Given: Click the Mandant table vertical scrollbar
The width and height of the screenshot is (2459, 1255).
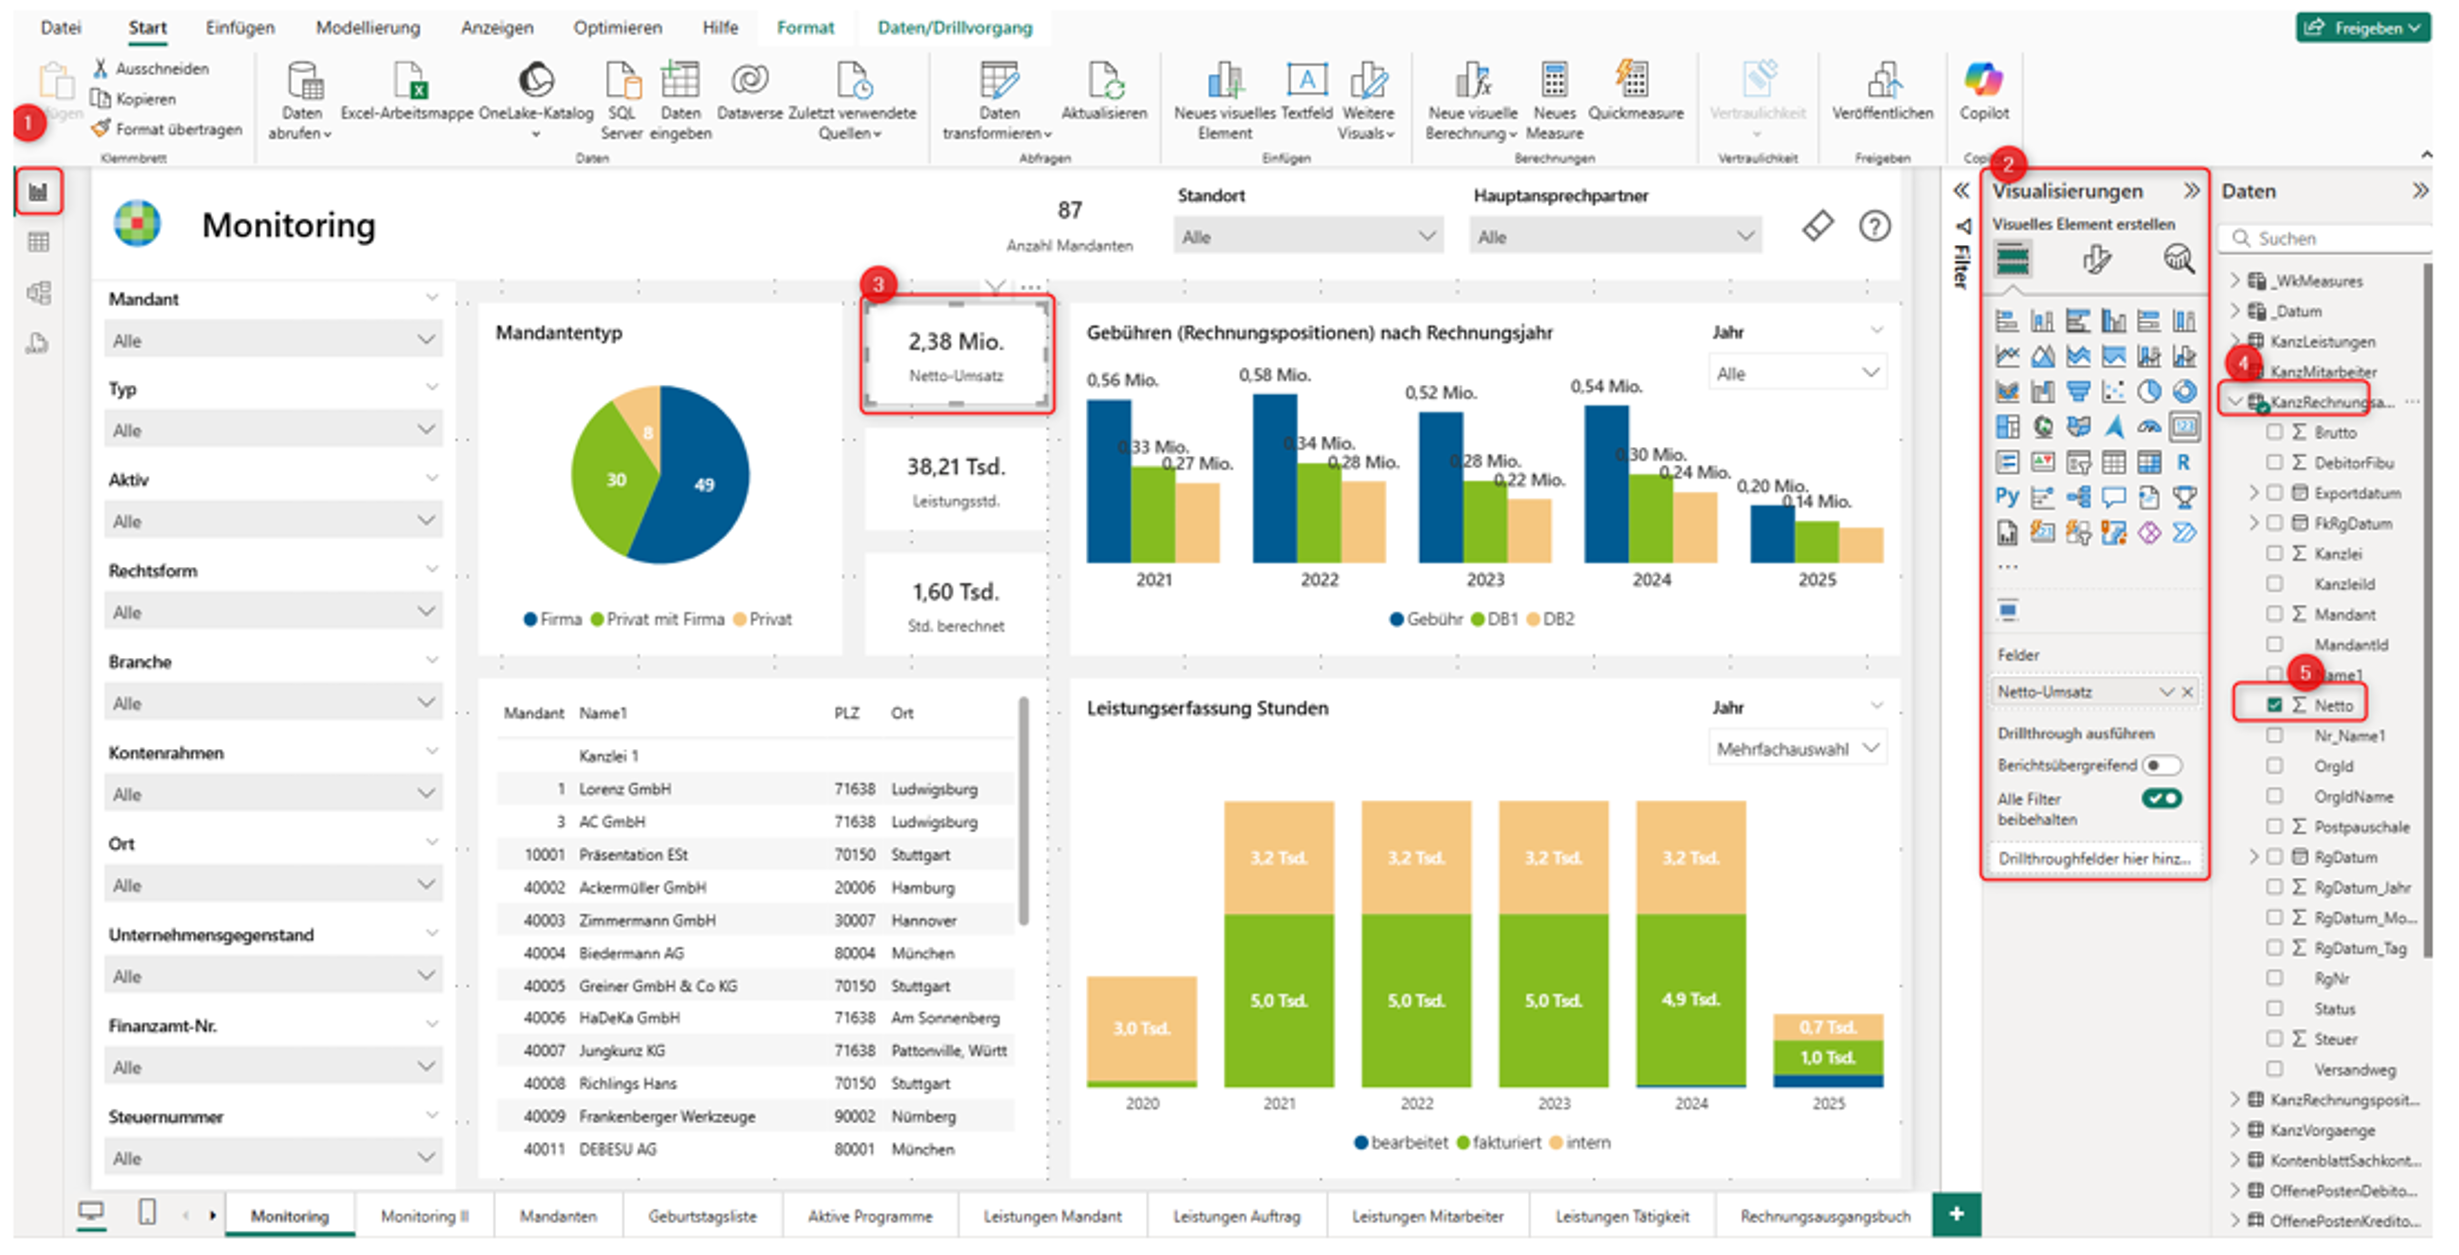Looking at the screenshot, I should 1023,811.
